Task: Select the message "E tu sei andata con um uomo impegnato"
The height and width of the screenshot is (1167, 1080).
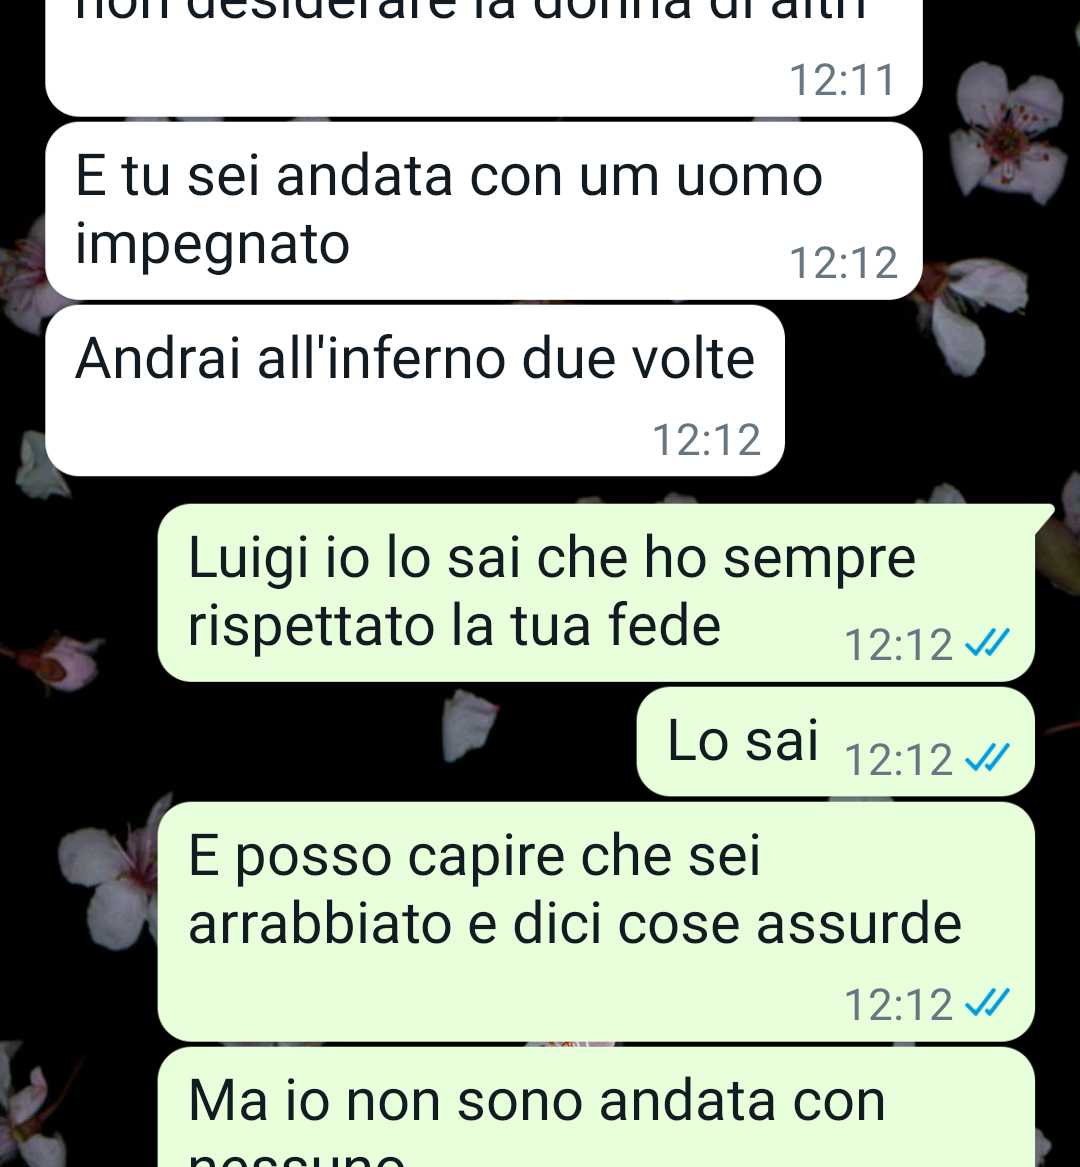Action: point(484,211)
